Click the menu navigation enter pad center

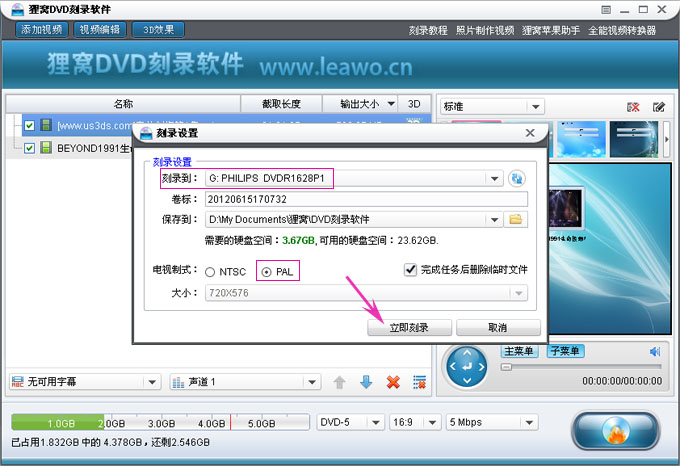coord(467,367)
